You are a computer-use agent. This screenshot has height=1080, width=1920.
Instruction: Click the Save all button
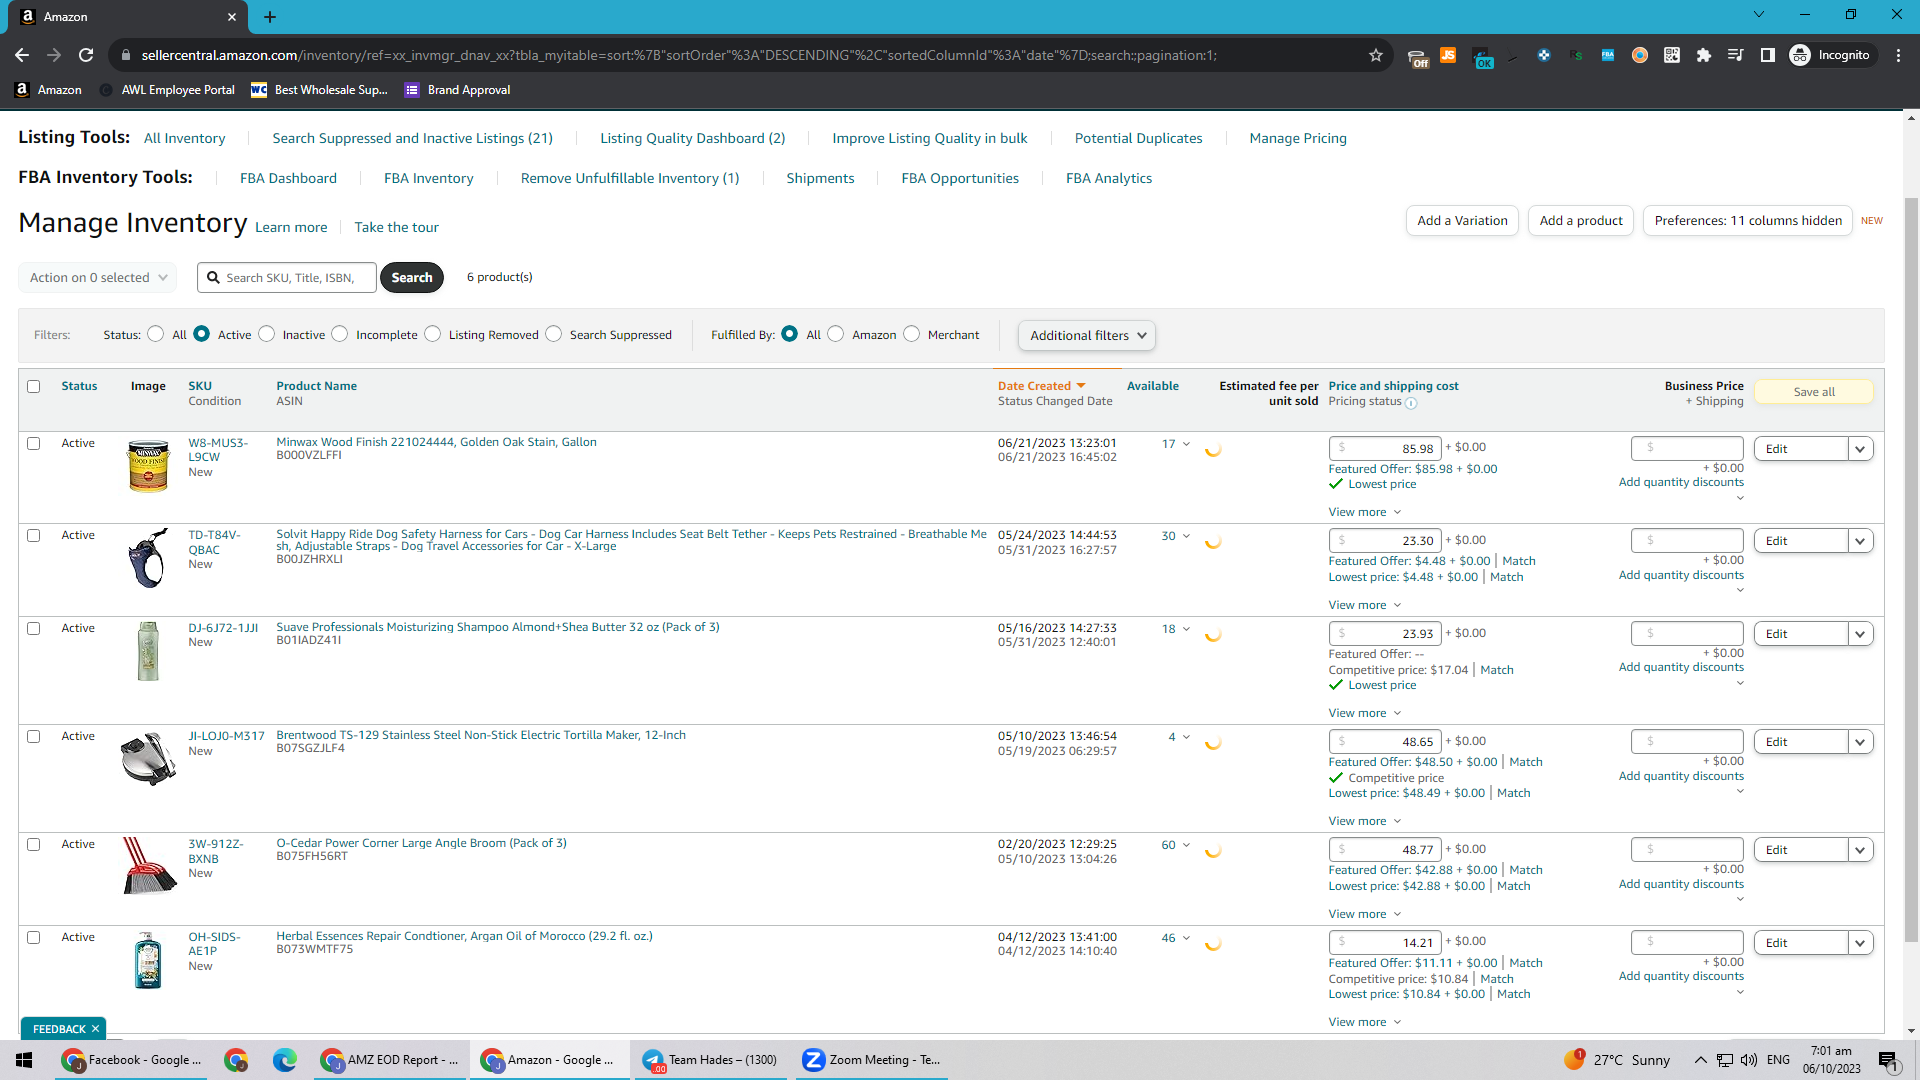pos(1814,392)
